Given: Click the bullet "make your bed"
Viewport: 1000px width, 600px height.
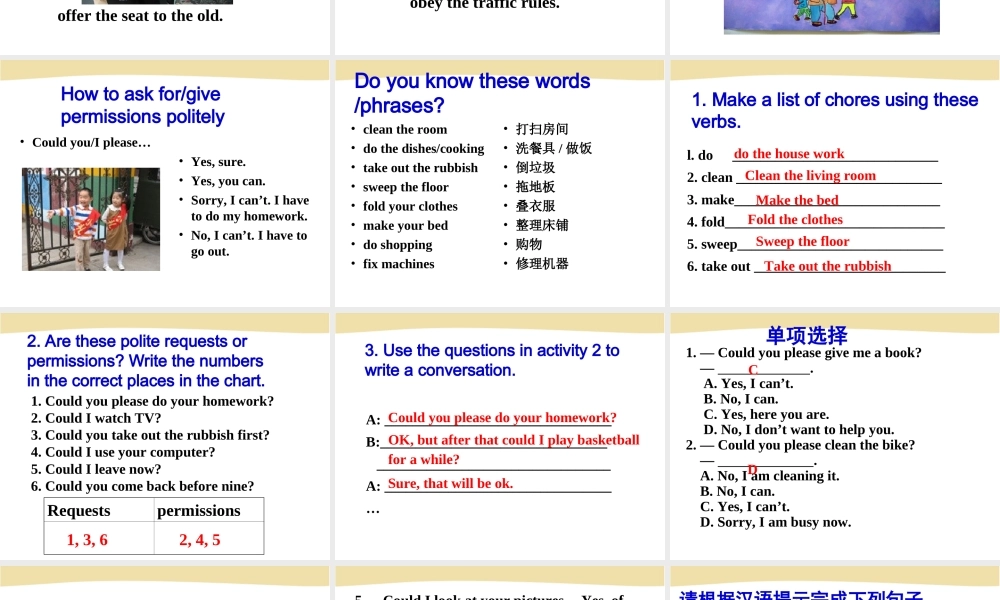Looking at the screenshot, I should (x=405, y=225).
